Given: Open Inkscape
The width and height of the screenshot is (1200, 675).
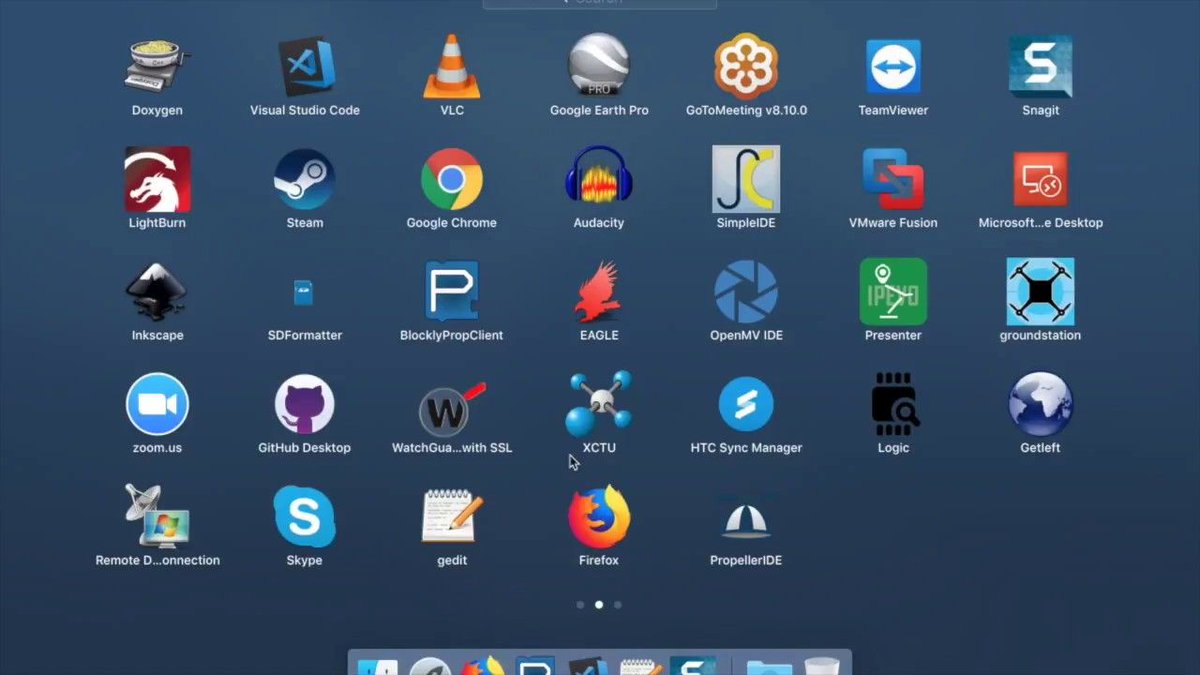Looking at the screenshot, I should coord(157,292).
